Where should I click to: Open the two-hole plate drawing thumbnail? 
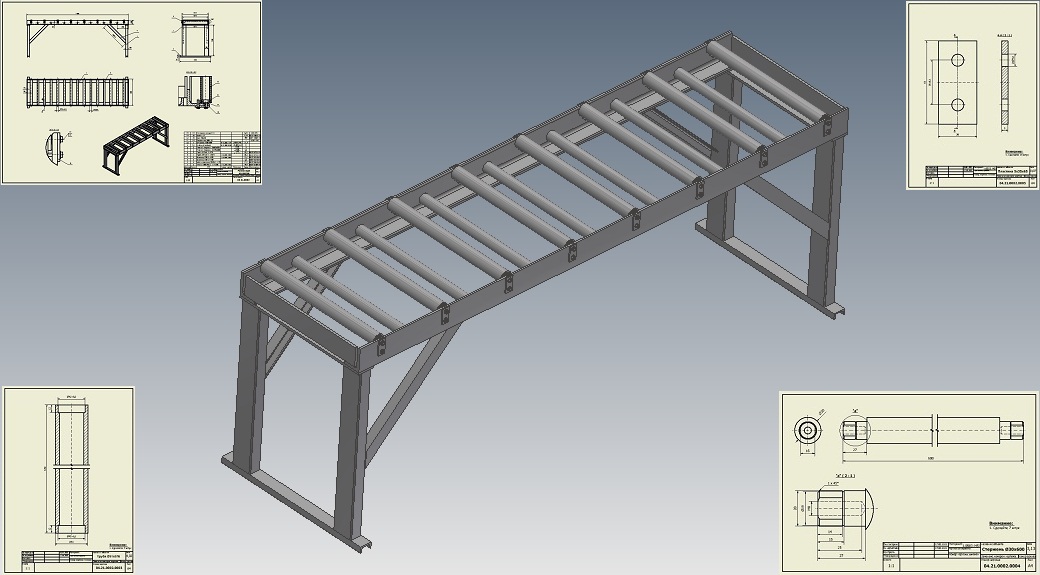pyautogui.click(x=972, y=96)
